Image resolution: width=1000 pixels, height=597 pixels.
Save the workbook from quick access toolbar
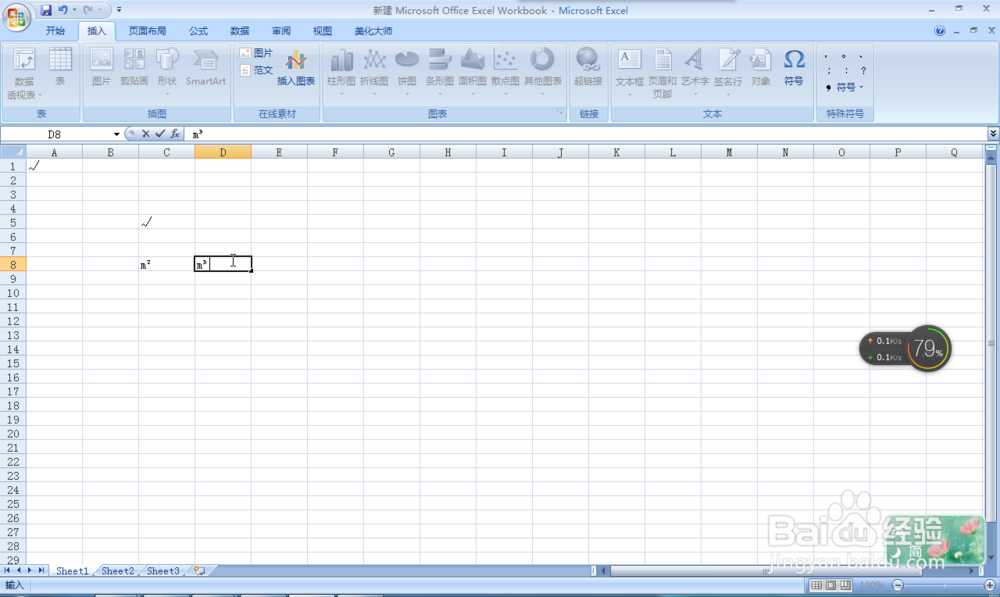coord(46,10)
